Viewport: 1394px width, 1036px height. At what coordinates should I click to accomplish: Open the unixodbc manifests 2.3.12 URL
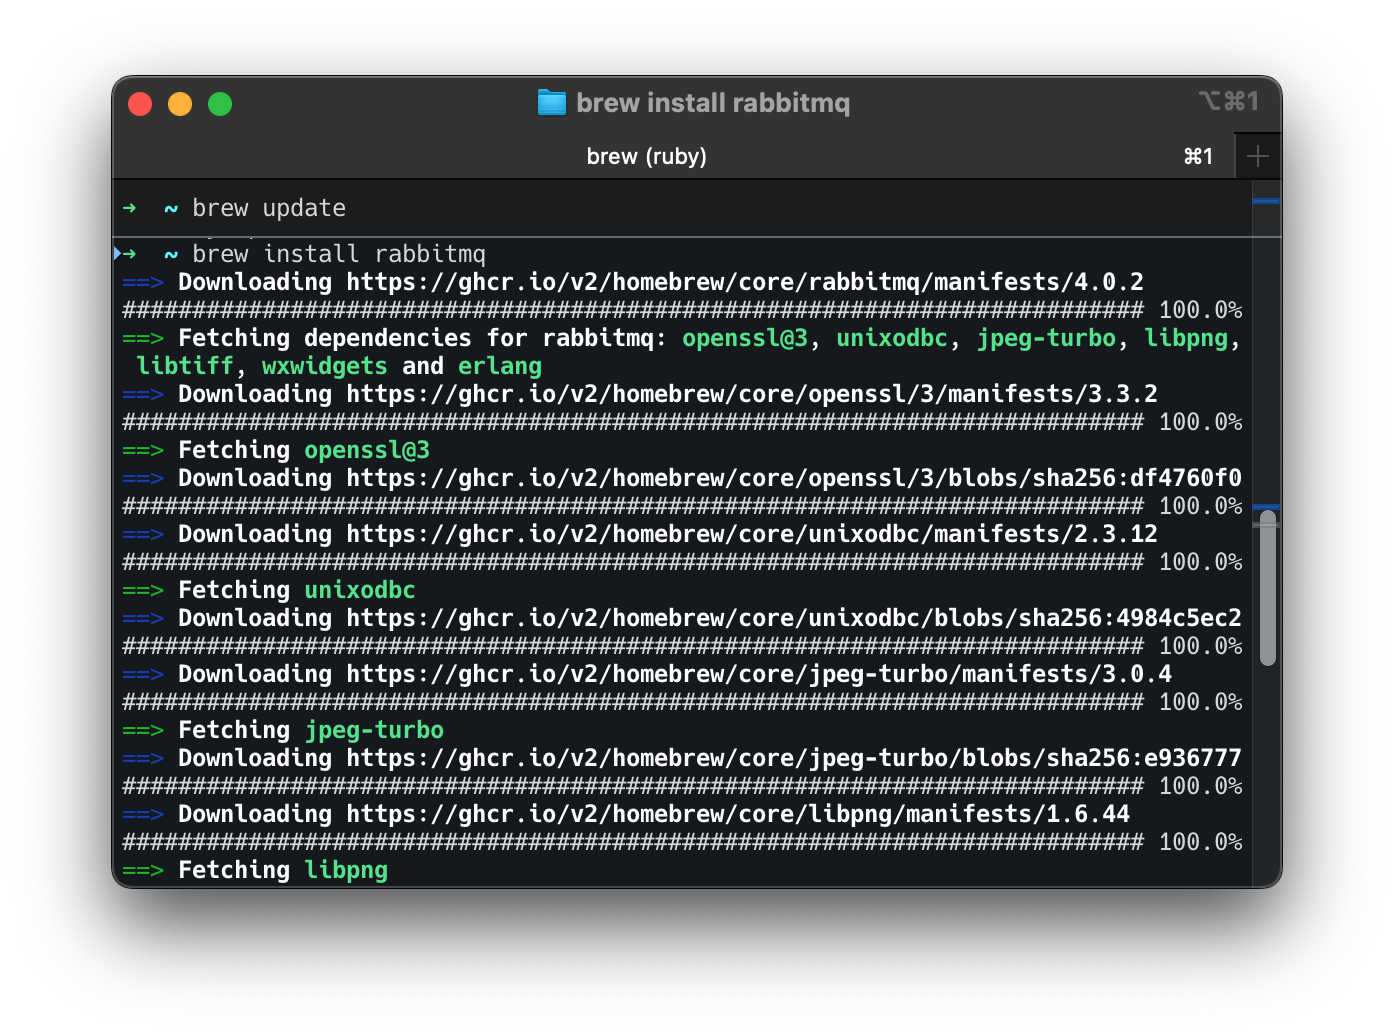click(x=751, y=534)
